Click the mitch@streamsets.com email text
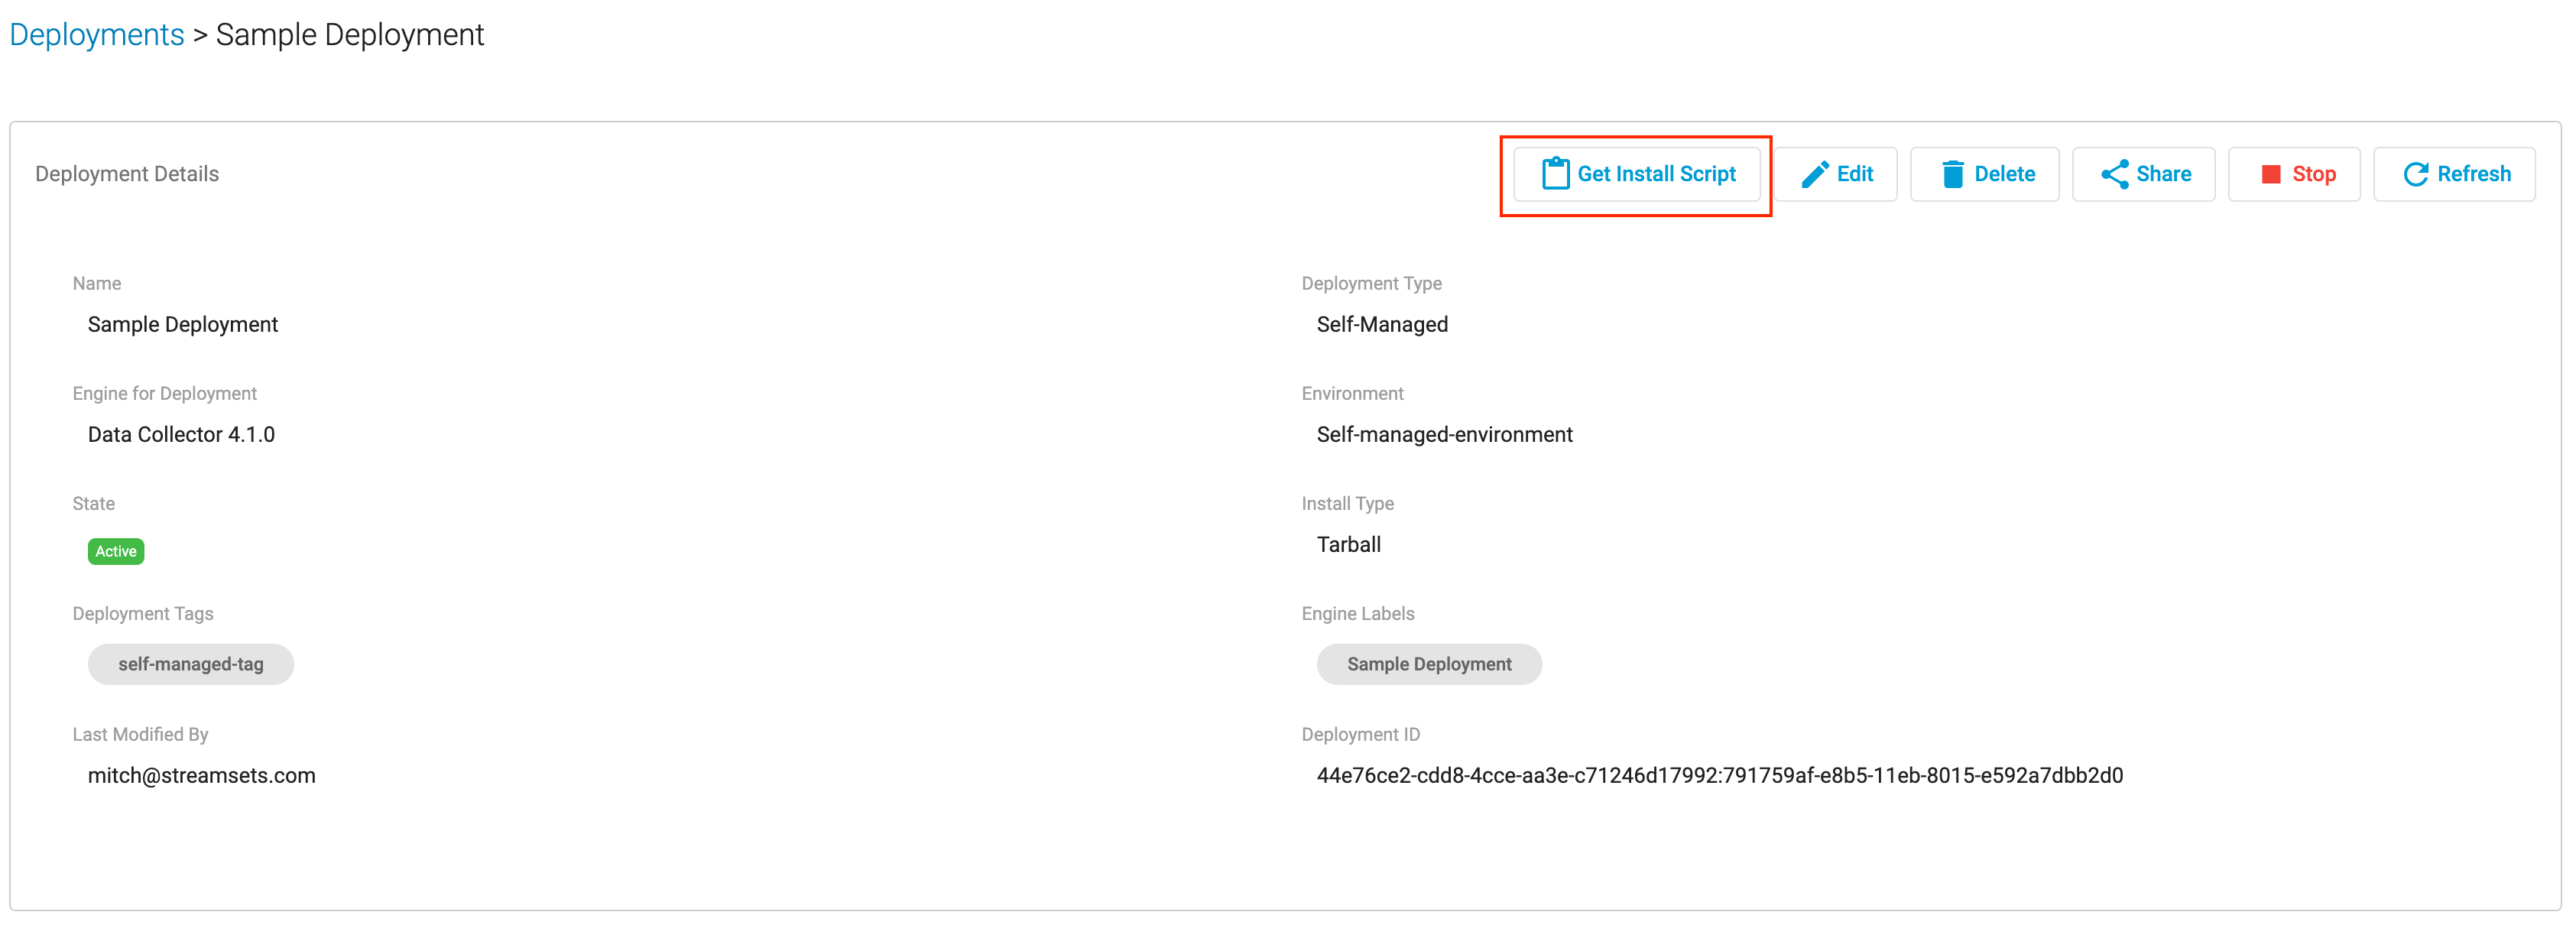This screenshot has width=2576, height=925. tap(201, 775)
